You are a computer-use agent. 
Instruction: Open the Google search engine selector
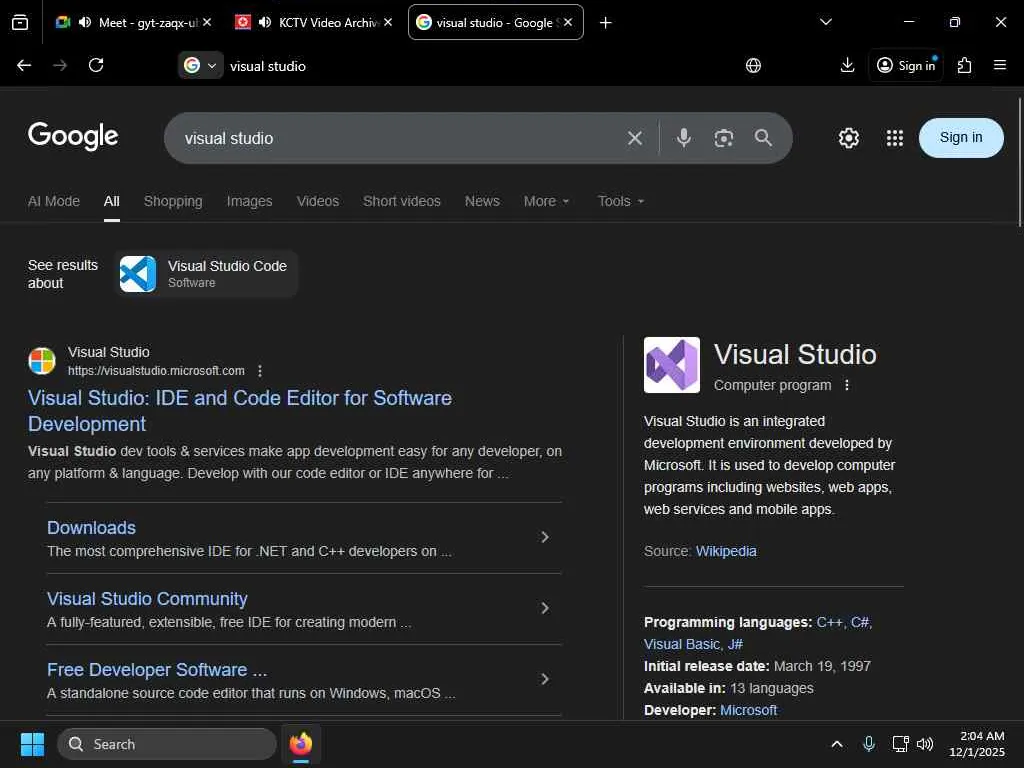(200, 65)
